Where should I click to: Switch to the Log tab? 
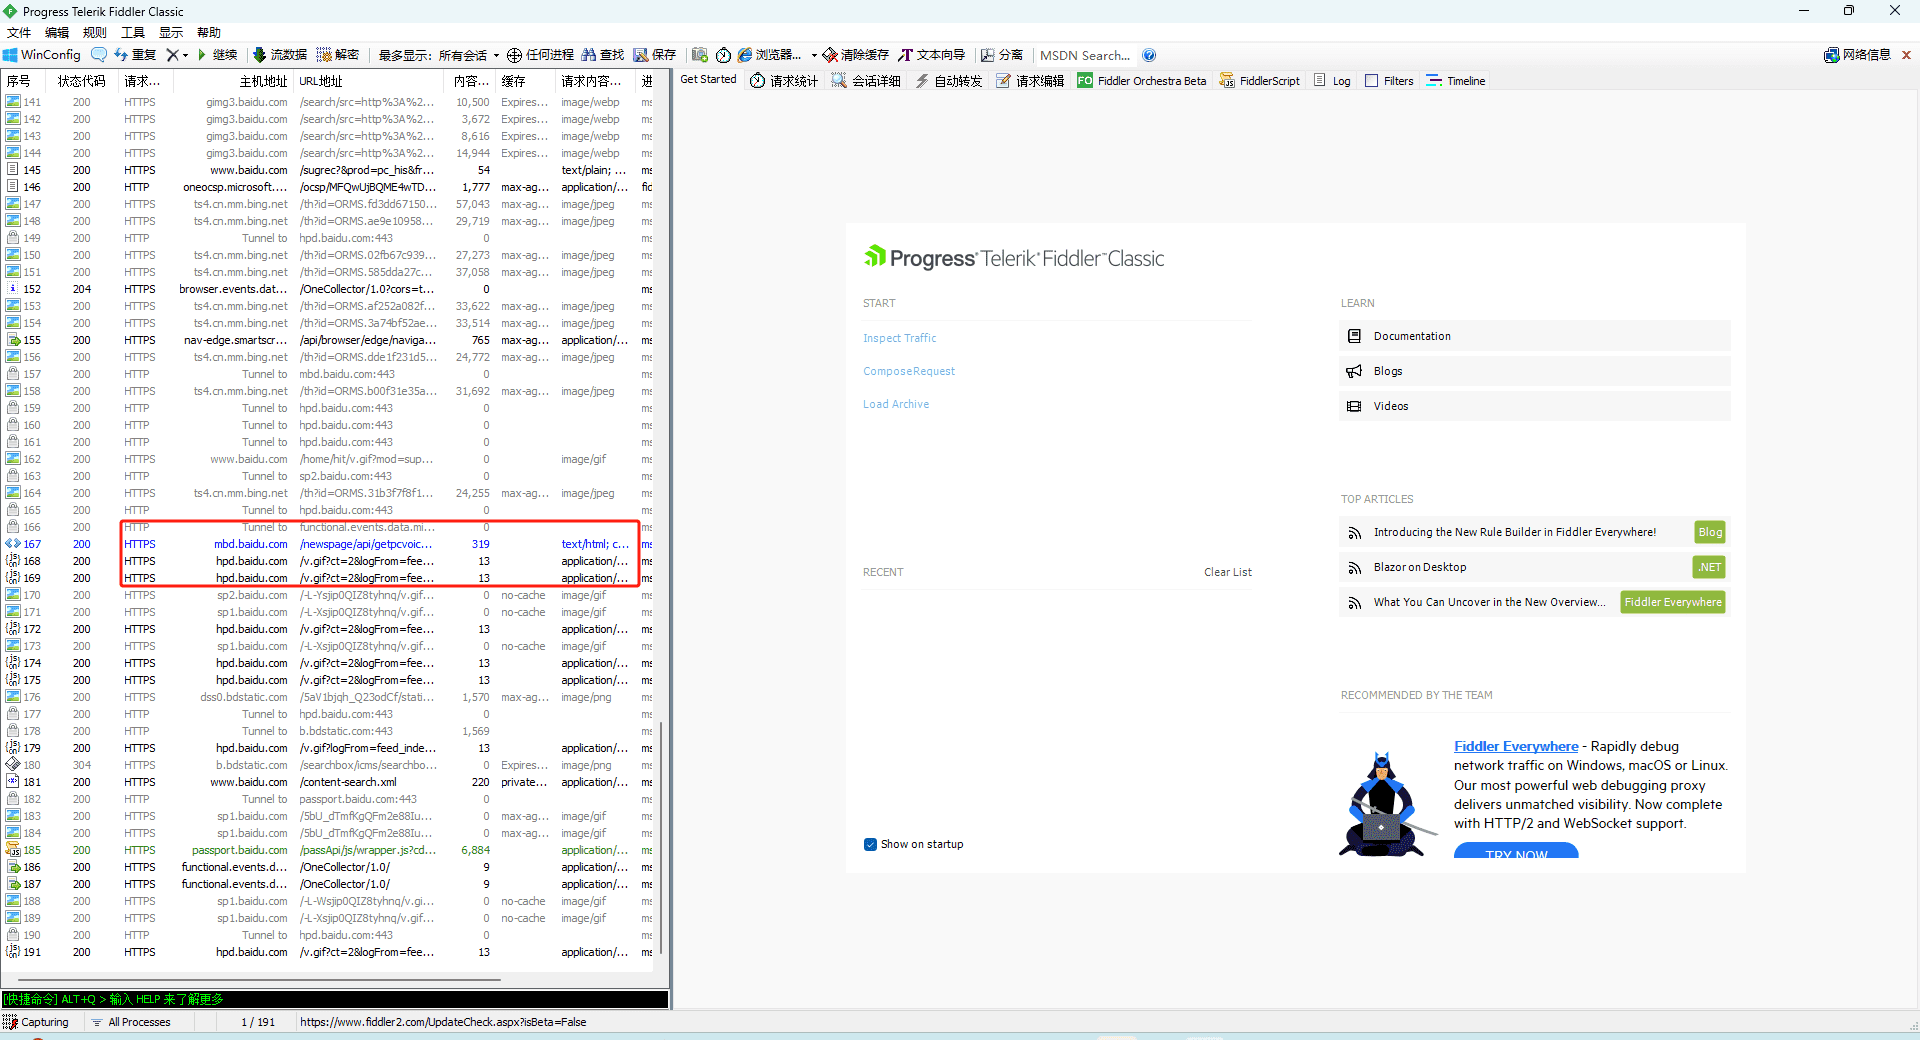click(x=1332, y=81)
